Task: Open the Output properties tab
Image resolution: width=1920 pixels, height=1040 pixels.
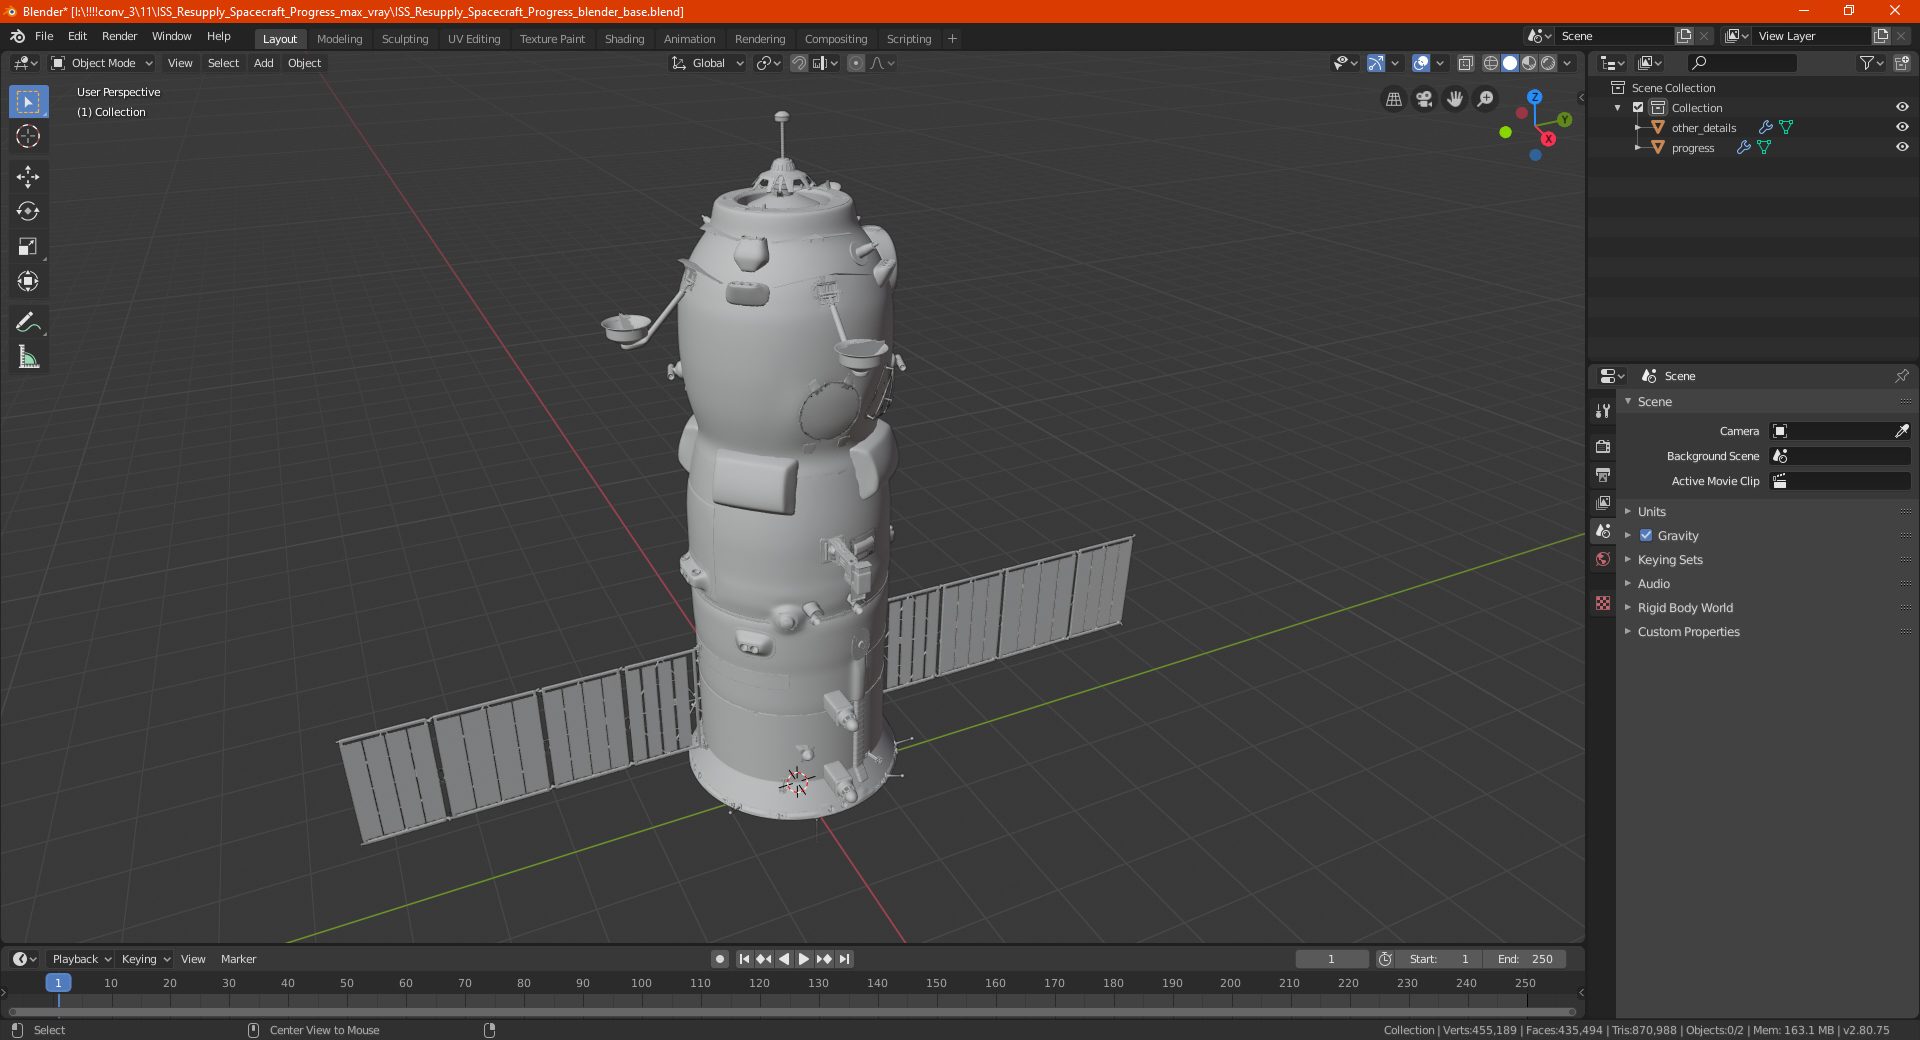Action: [x=1603, y=474]
